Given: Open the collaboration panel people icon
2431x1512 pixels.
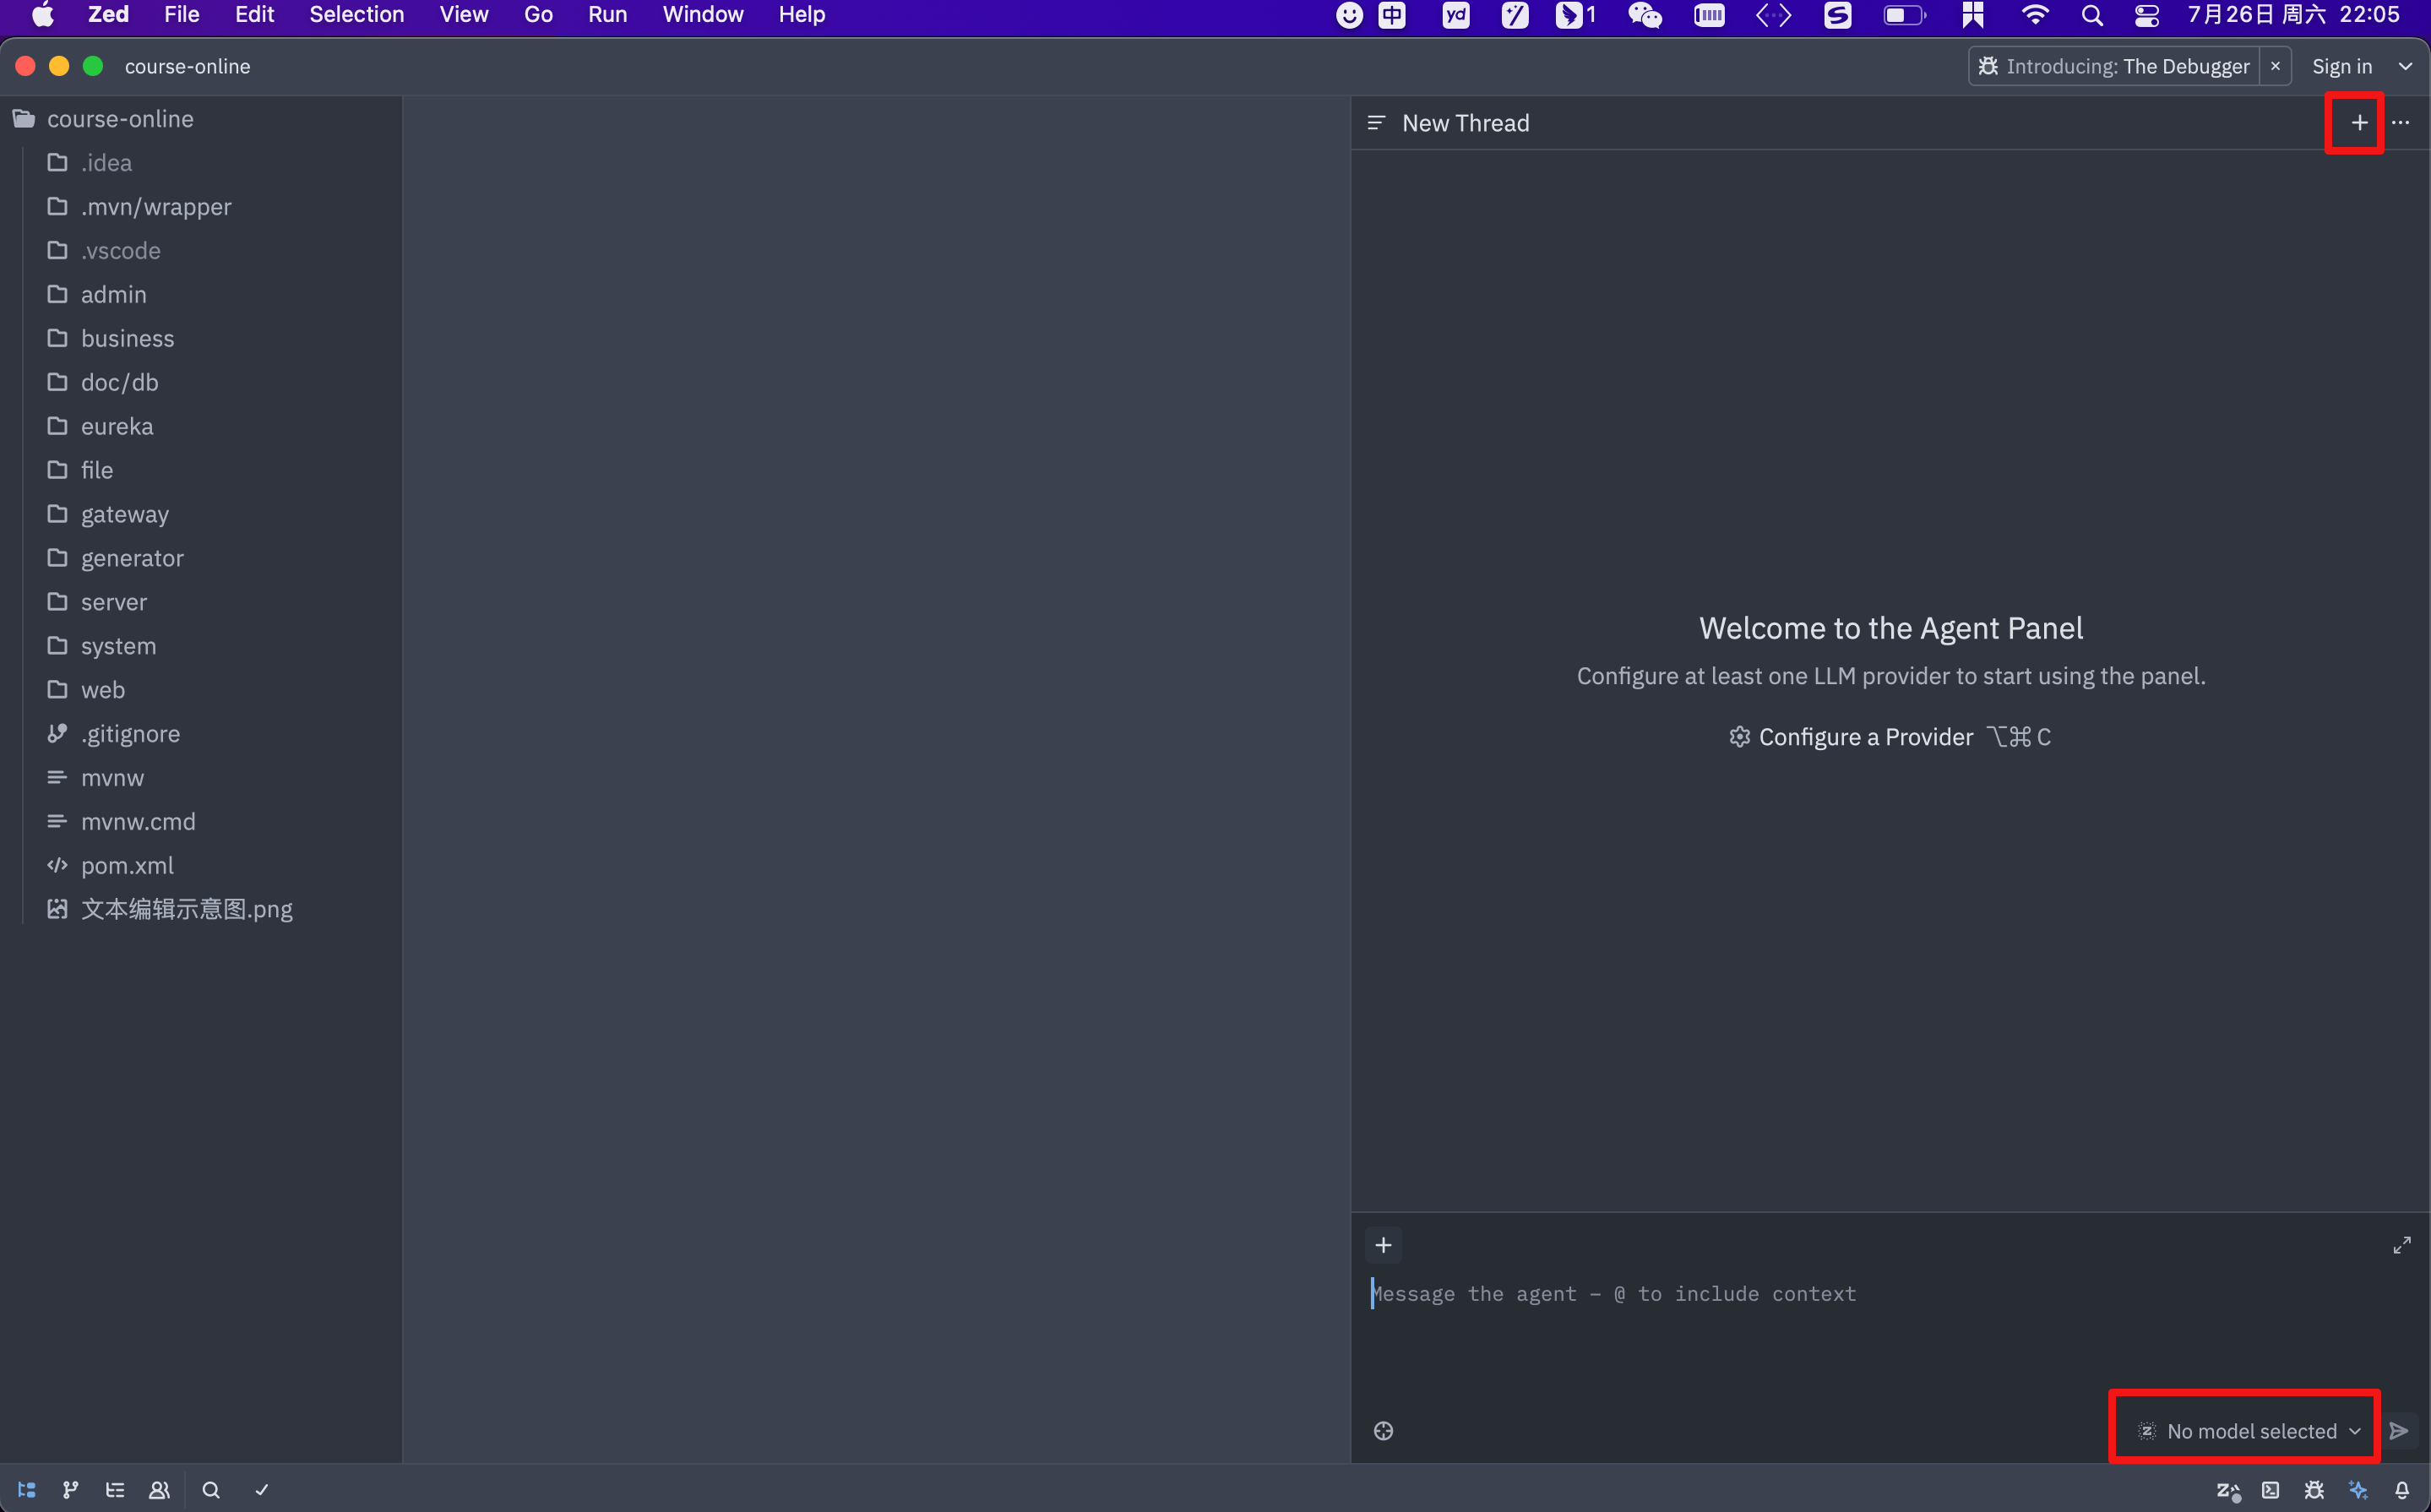Looking at the screenshot, I should 159,1490.
